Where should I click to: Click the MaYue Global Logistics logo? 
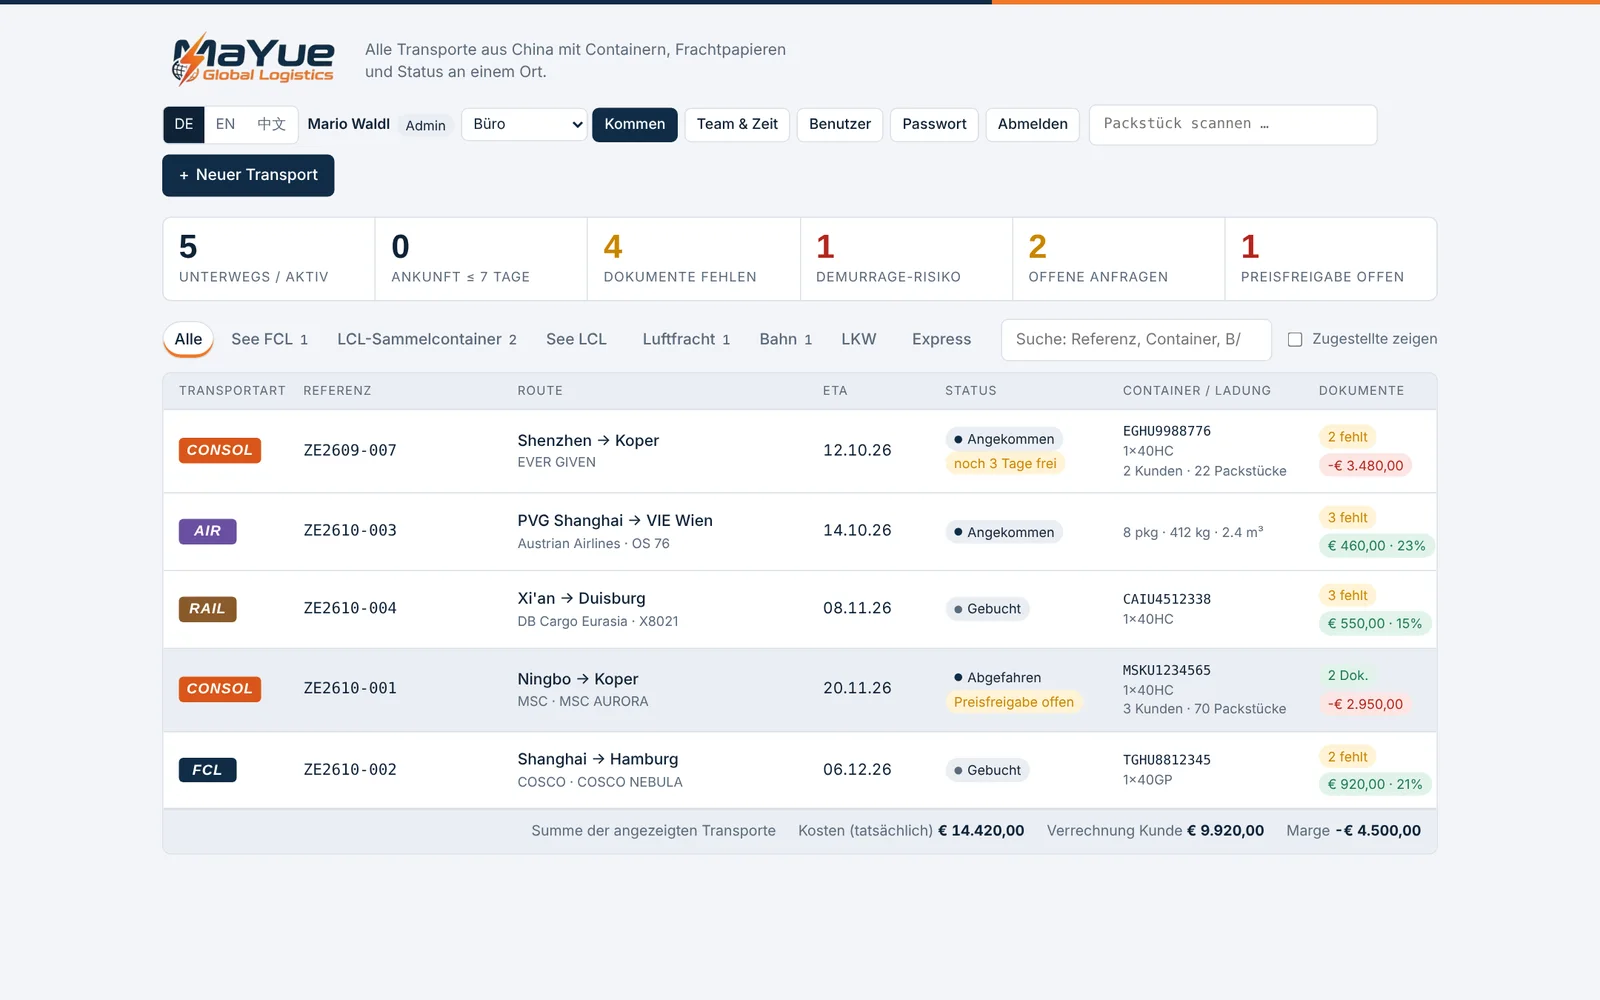pyautogui.click(x=252, y=59)
